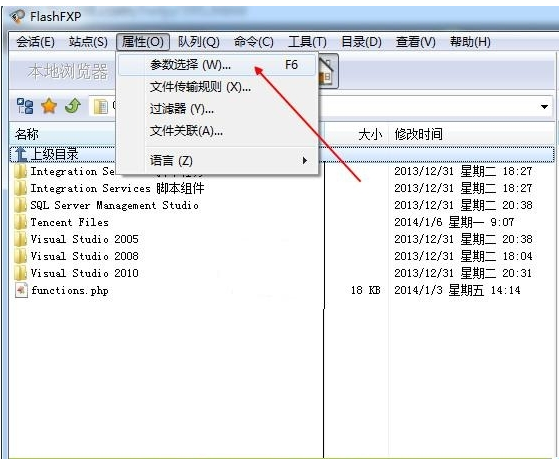Click the Visual Studio 2010 folder icon

tap(20, 273)
